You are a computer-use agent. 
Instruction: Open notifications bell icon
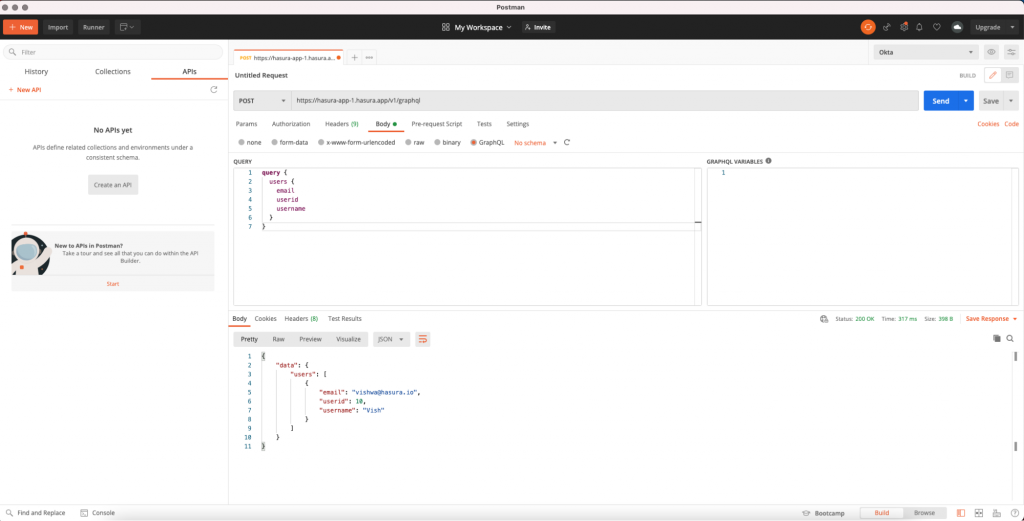click(920, 27)
